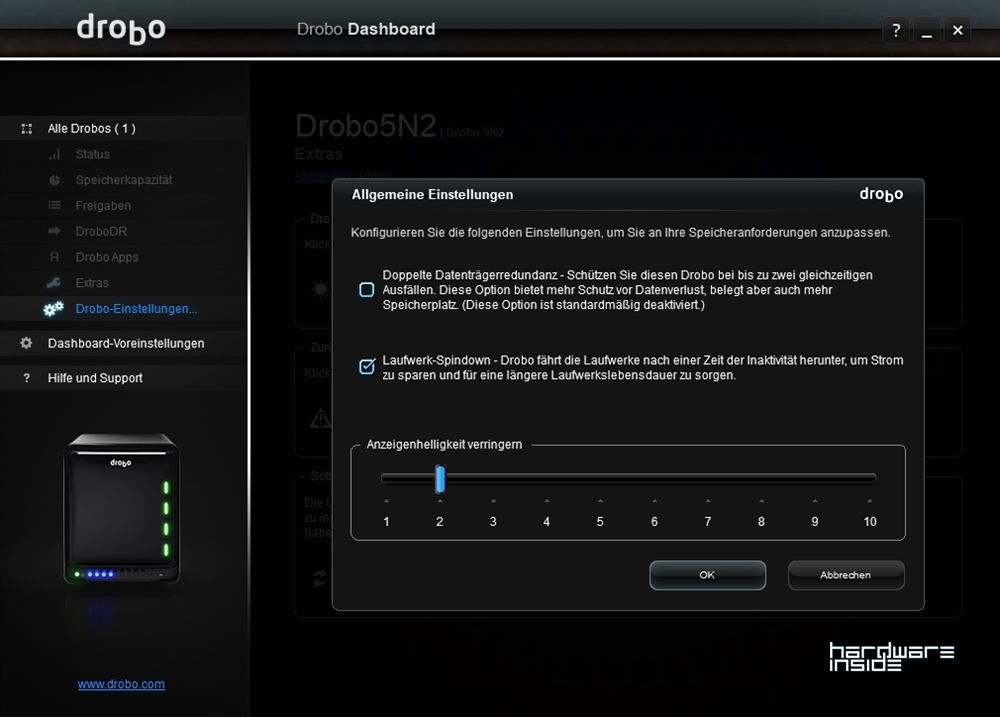This screenshot has width=1000, height=717.
Task: Open help with the title bar question mark
Action: [x=896, y=30]
